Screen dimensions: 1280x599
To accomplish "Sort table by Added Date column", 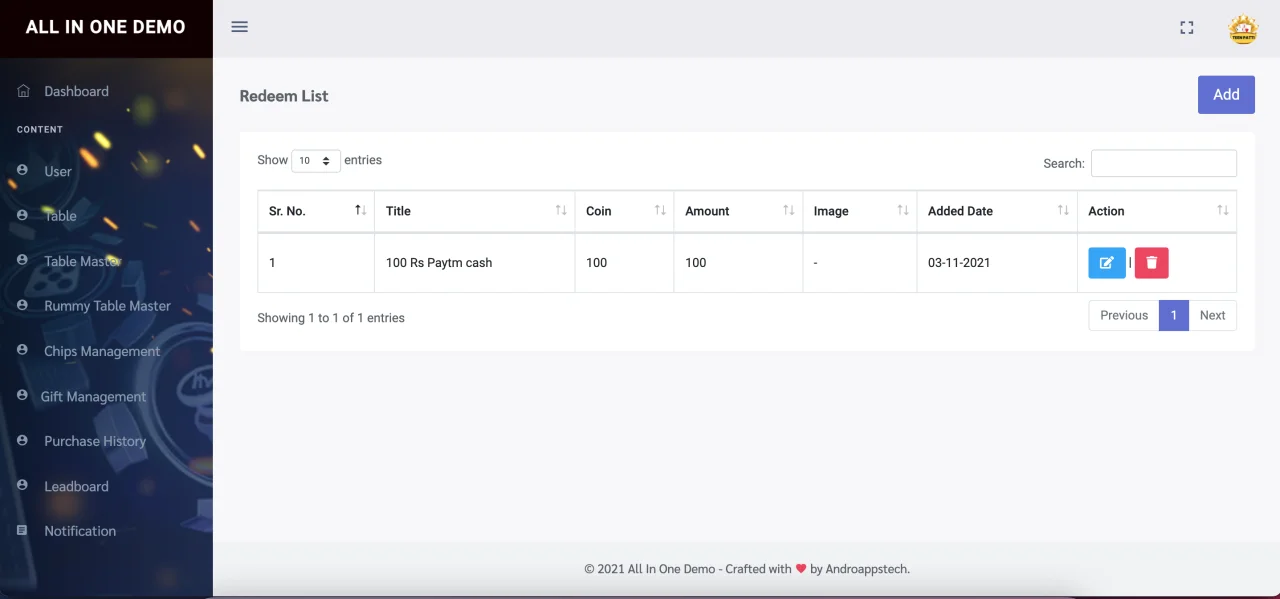I will click(x=997, y=211).
